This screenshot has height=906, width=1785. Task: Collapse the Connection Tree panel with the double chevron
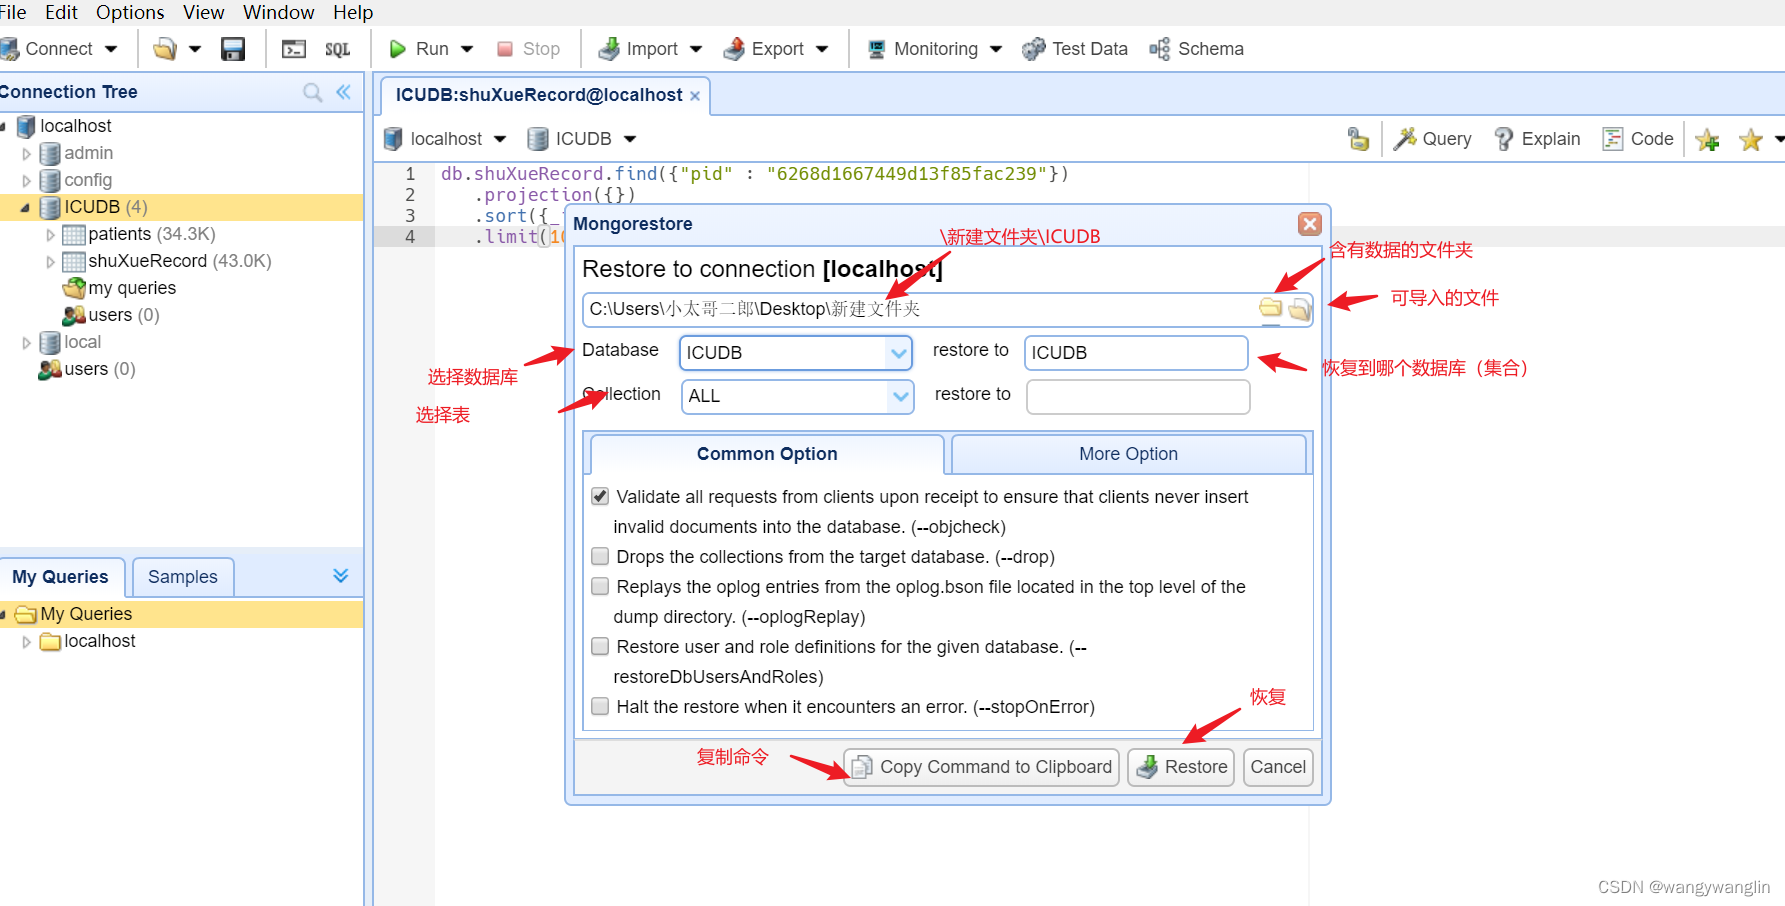[343, 92]
